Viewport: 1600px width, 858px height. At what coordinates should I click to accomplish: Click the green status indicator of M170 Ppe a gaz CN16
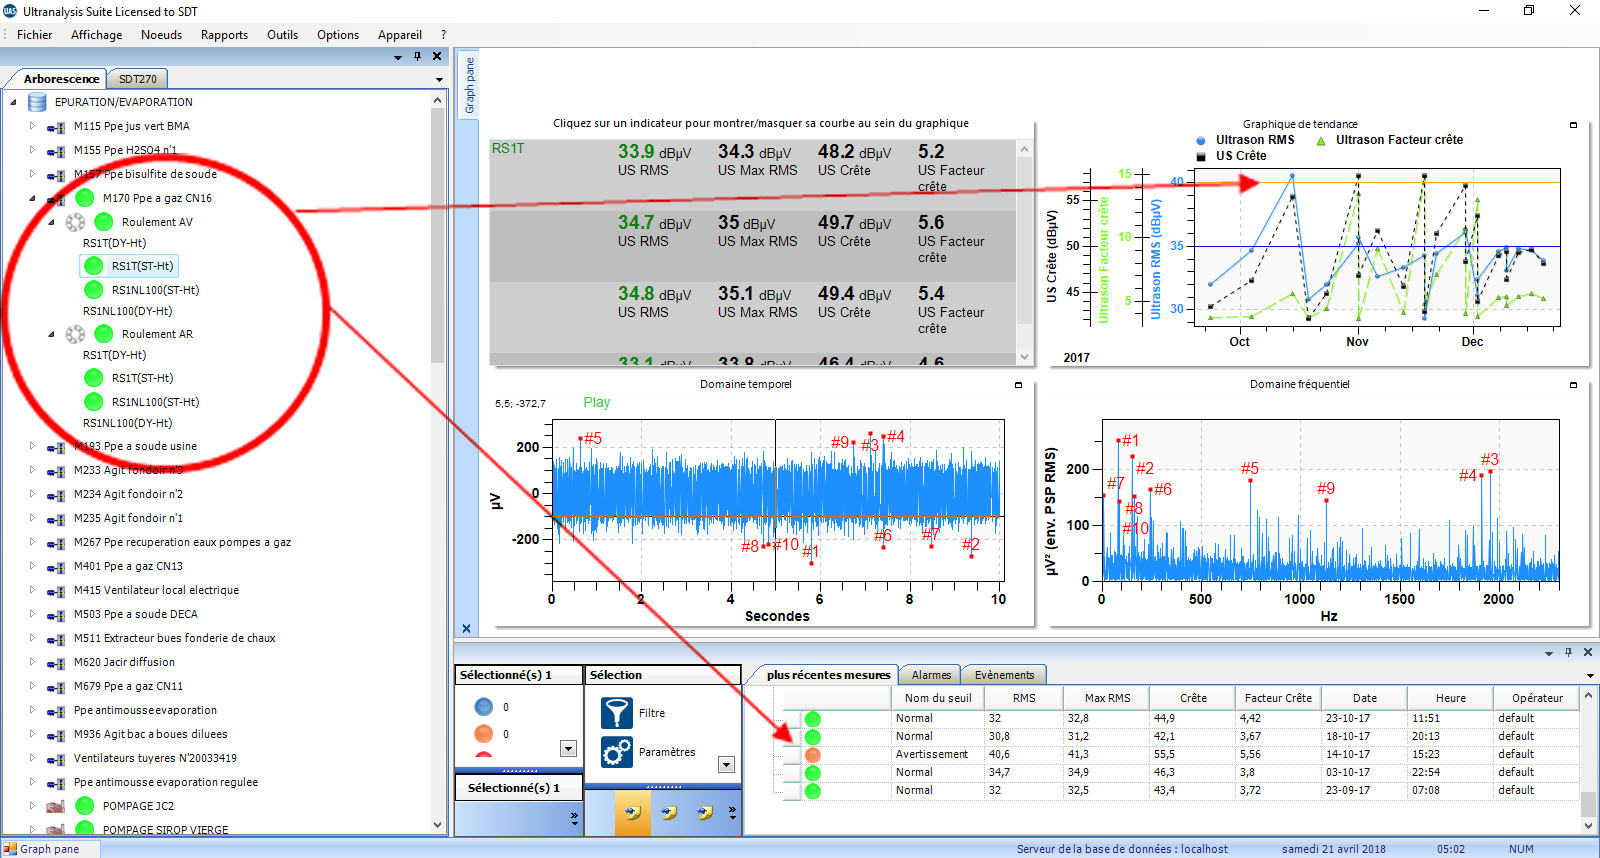click(x=85, y=198)
